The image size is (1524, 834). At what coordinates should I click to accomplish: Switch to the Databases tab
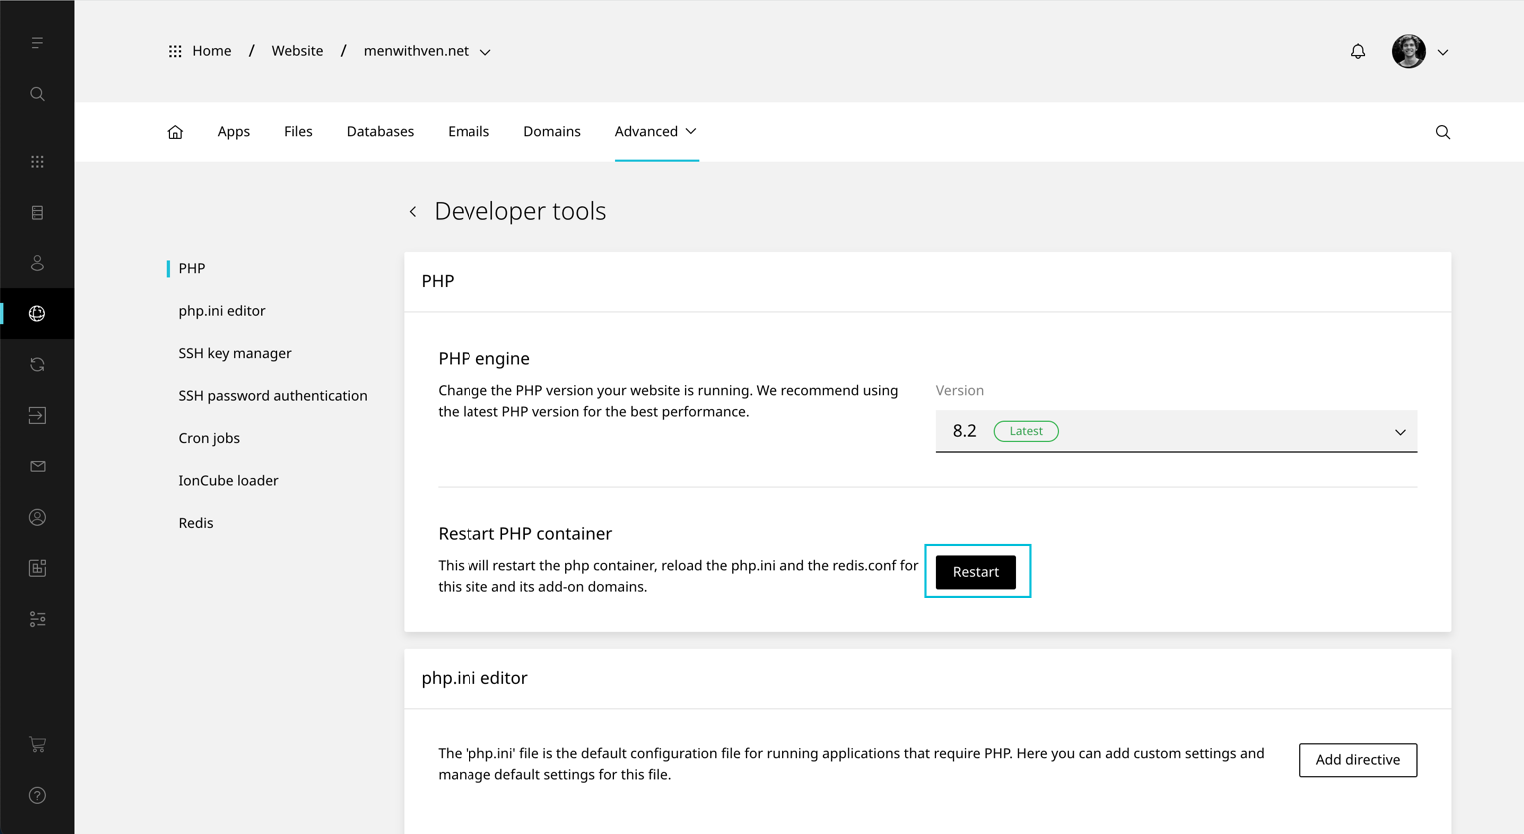coord(380,132)
